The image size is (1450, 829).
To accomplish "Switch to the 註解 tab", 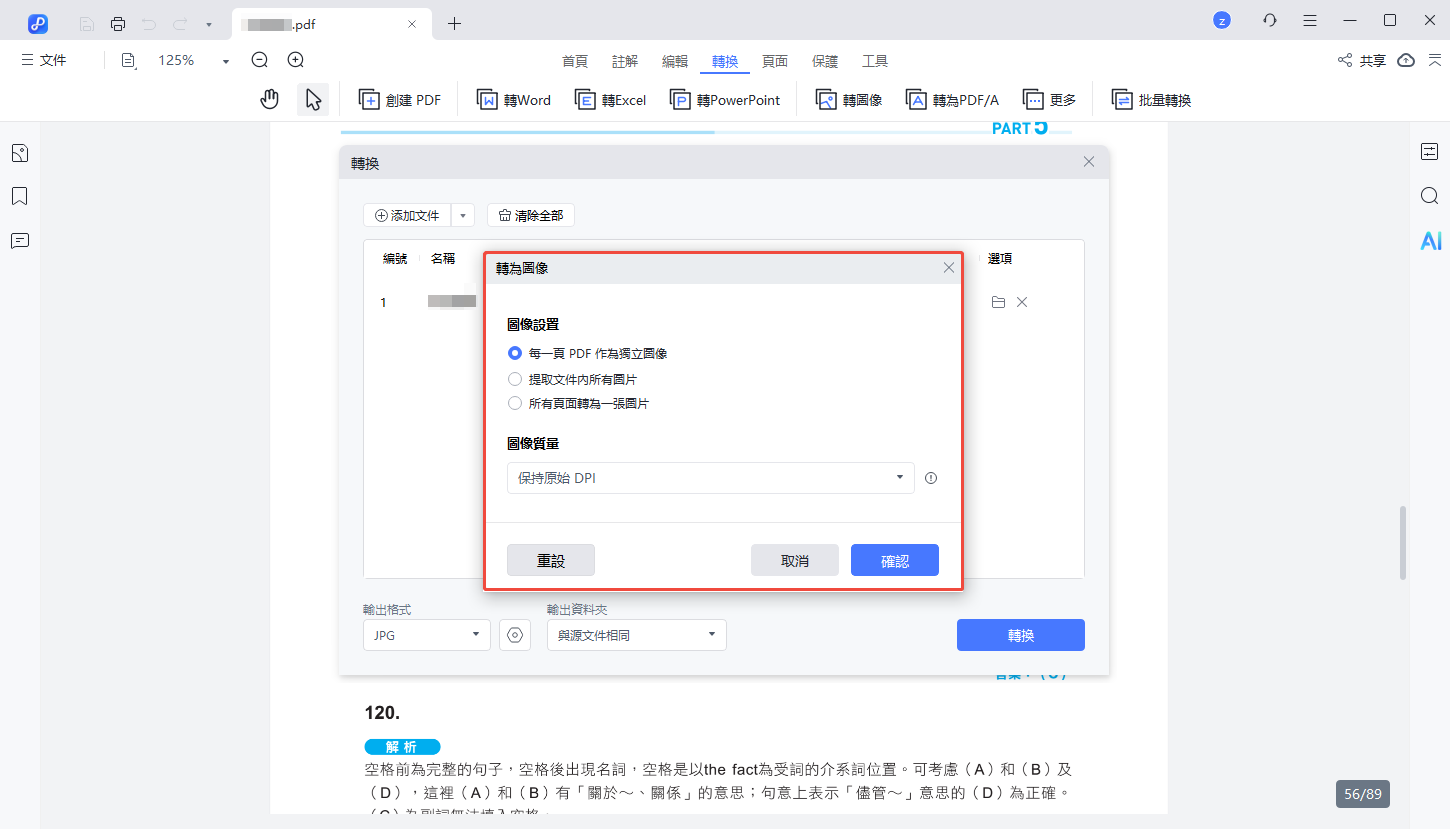I will (625, 61).
